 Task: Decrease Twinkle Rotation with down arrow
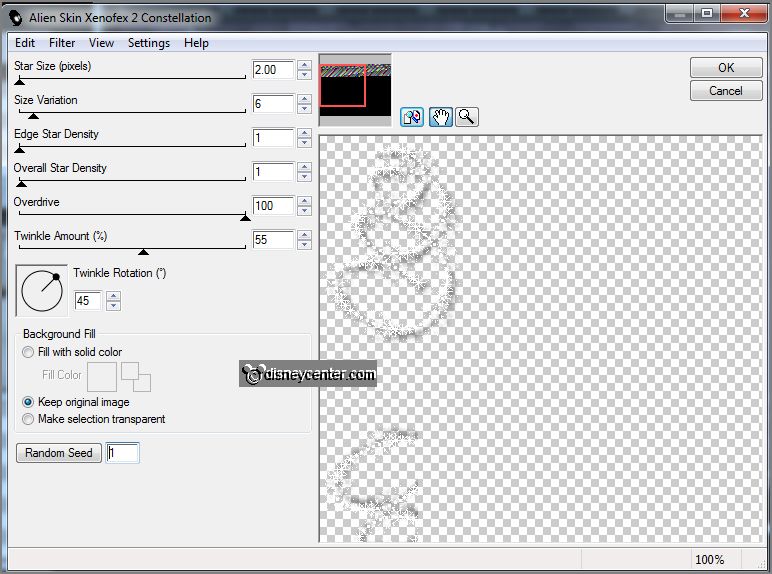click(113, 306)
